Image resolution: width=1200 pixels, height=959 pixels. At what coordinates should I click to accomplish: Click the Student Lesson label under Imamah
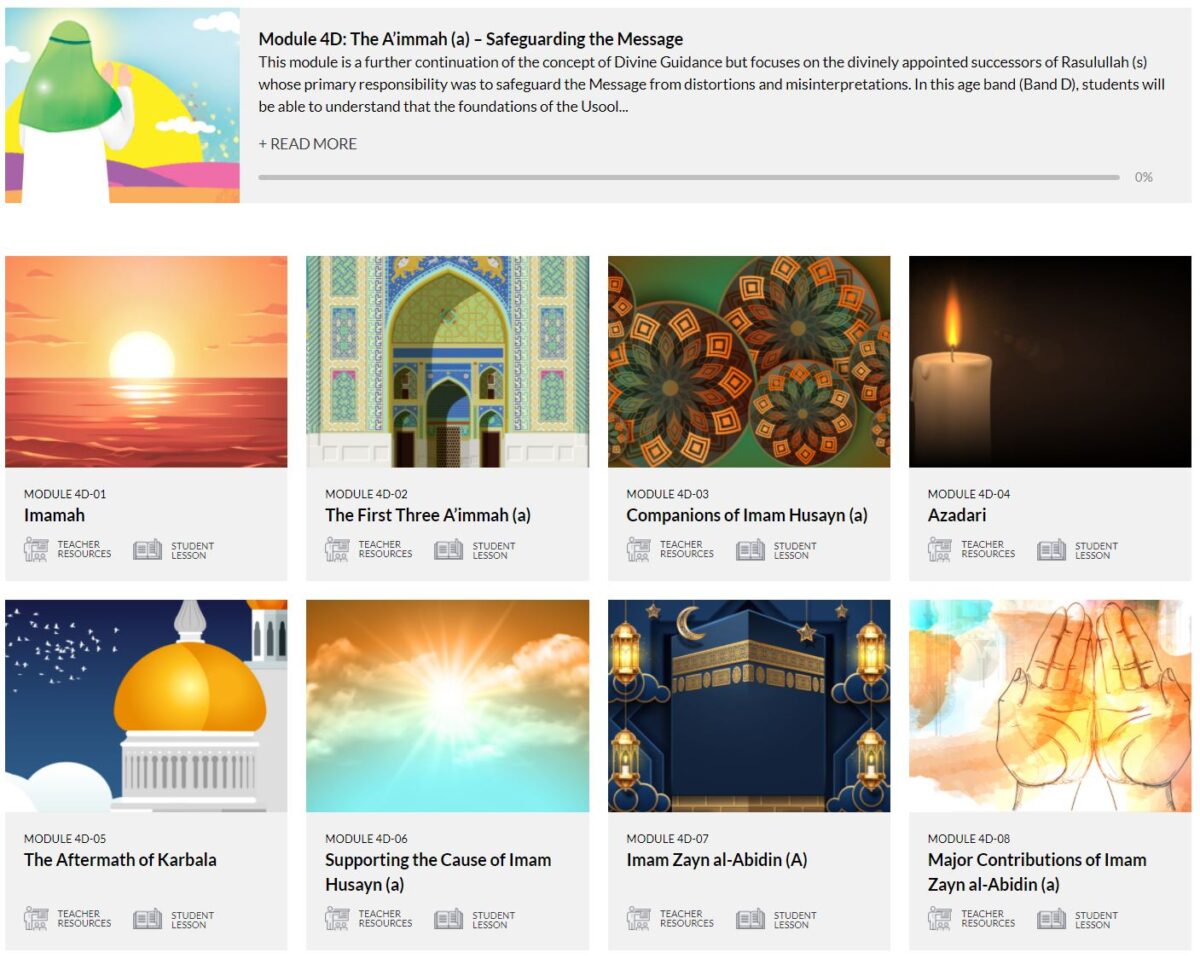pyautogui.click(x=192, y=551)
